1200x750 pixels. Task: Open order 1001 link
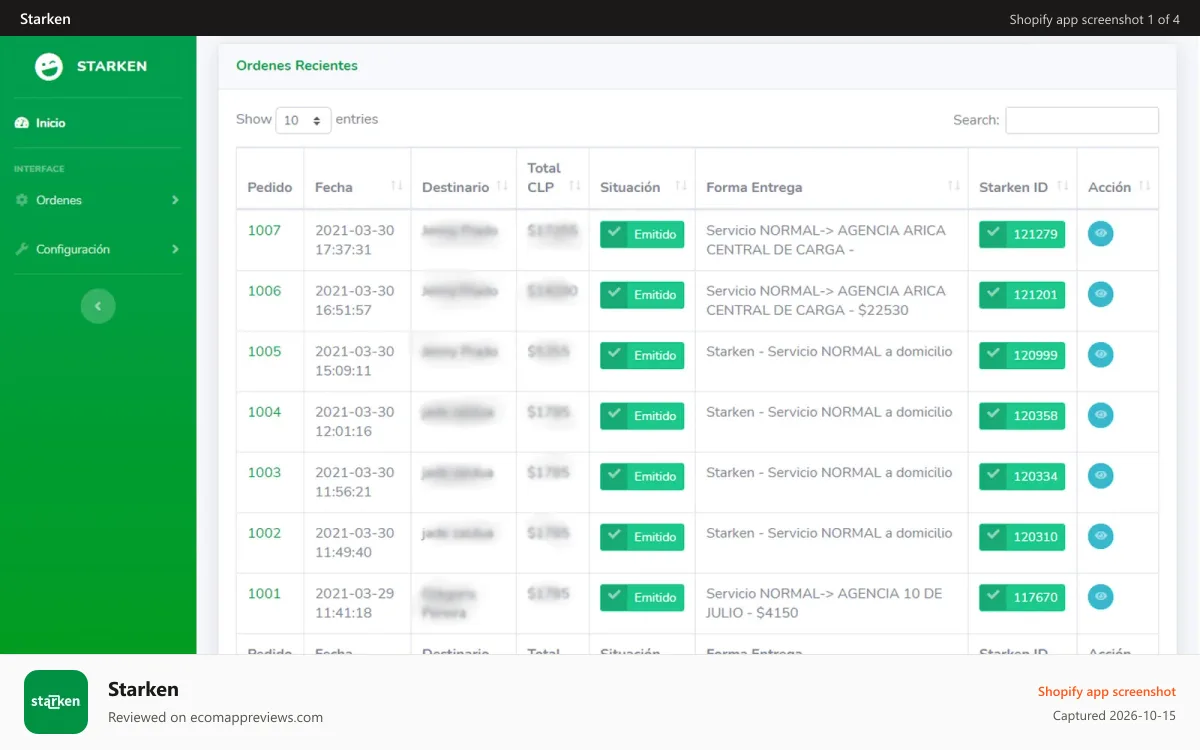pyautogui.click(x=264, y=593)
